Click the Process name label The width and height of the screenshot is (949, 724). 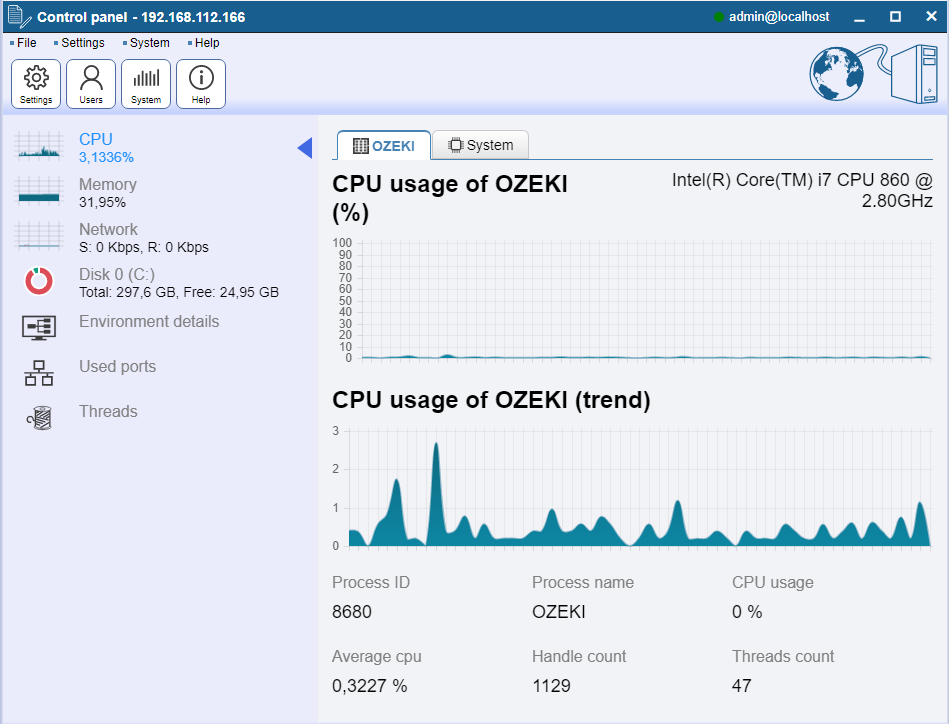(583, 582)
